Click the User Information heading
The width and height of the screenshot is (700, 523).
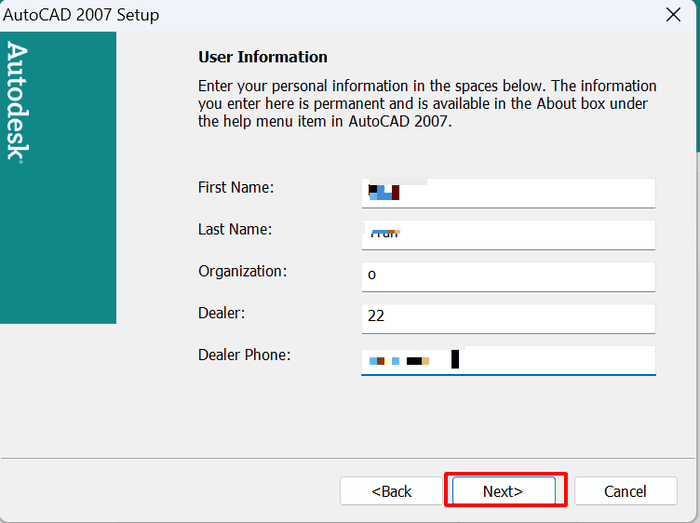click(263, 57)
